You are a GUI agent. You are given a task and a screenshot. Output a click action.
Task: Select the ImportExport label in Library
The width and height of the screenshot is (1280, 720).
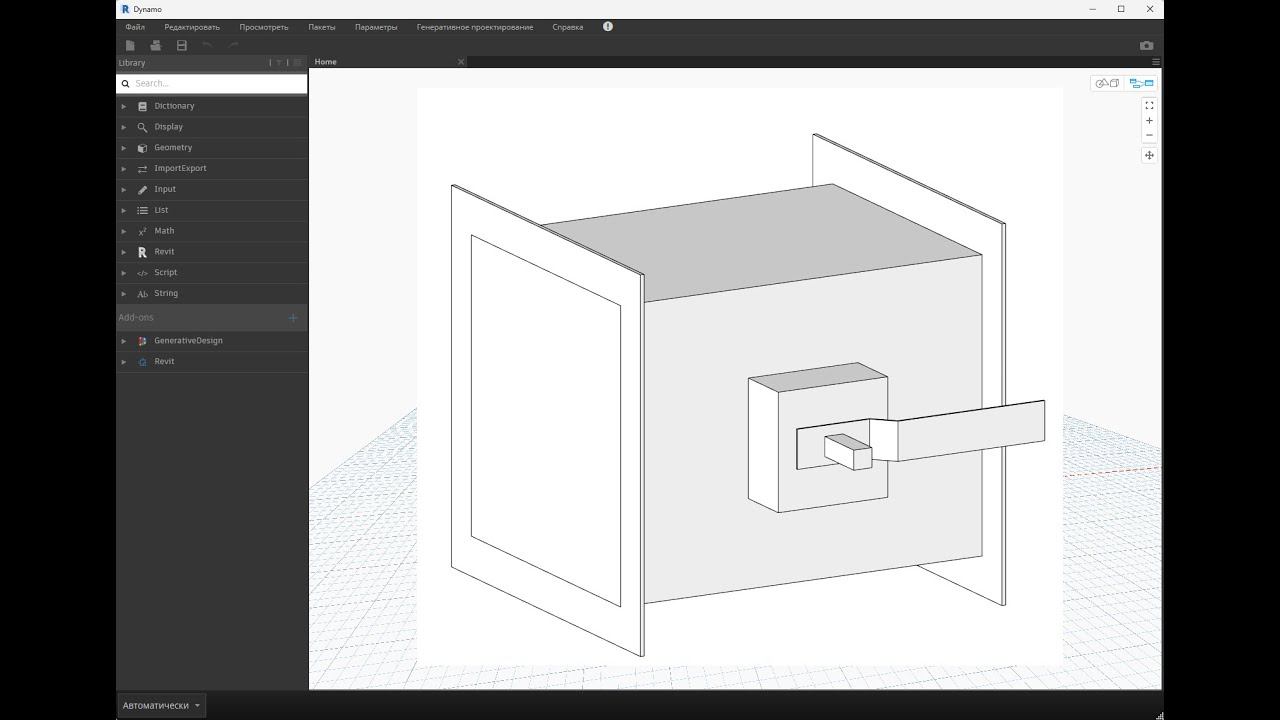(180, 169)
